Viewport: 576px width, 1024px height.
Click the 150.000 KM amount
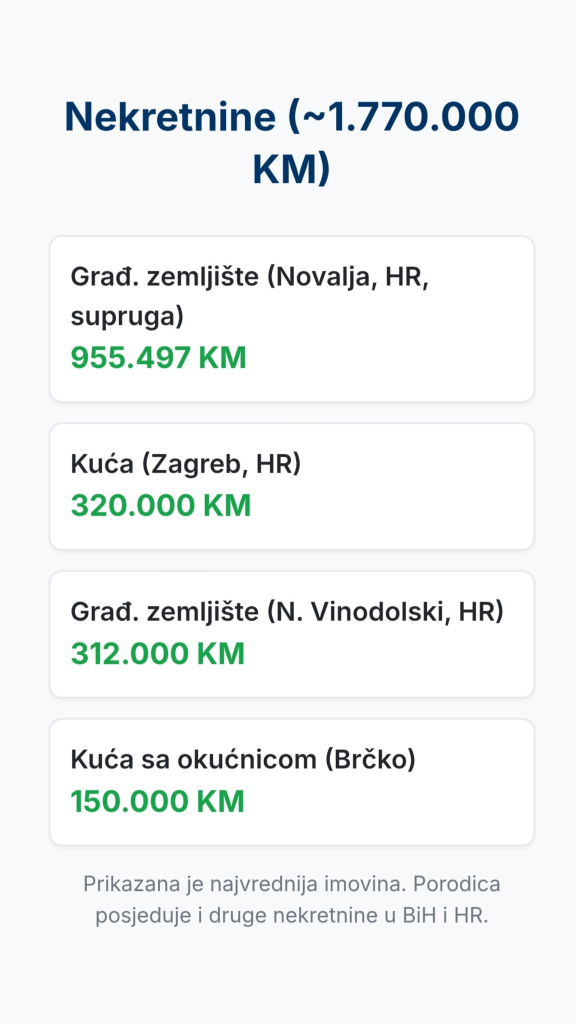(157, 801)
